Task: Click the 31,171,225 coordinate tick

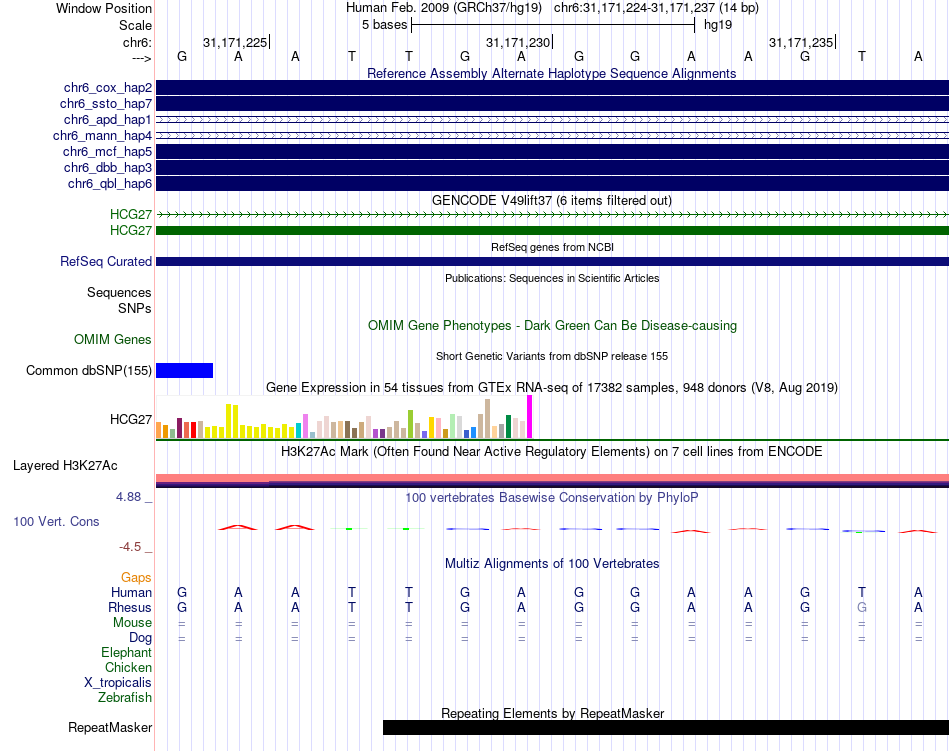Action: click(236, 42)
